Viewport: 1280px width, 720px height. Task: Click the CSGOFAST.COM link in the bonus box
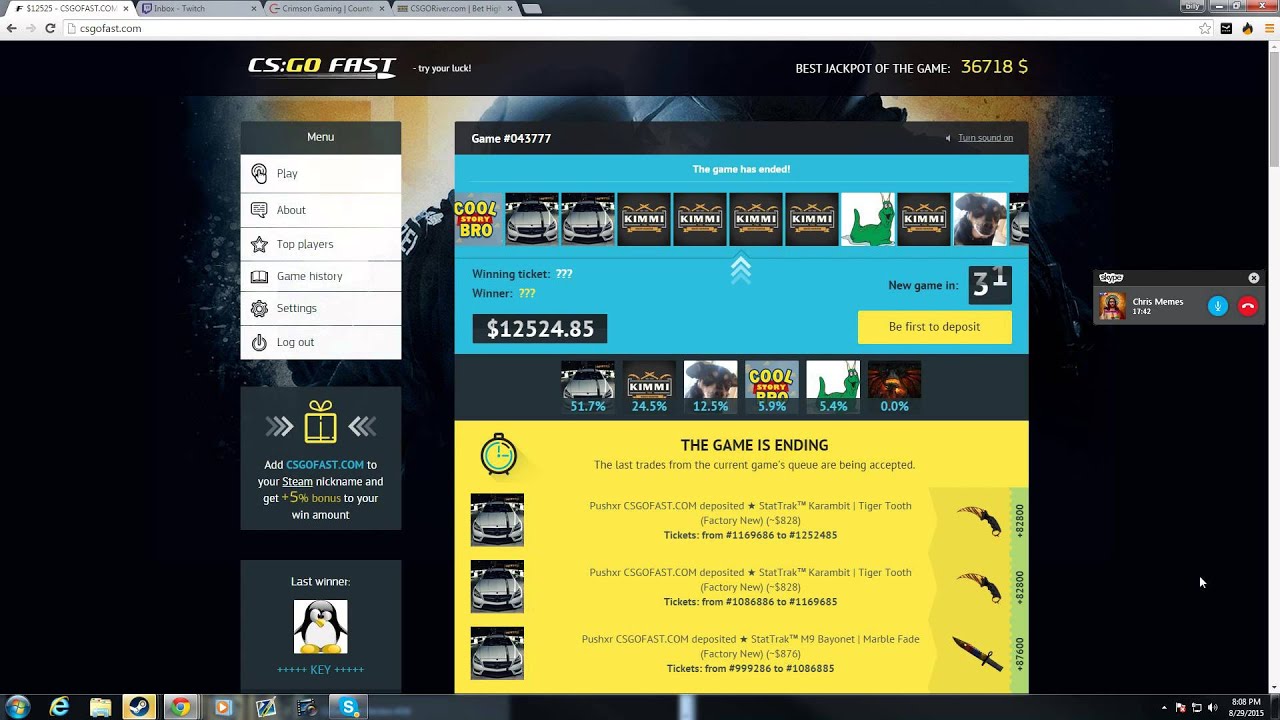(x=325, y=465)
